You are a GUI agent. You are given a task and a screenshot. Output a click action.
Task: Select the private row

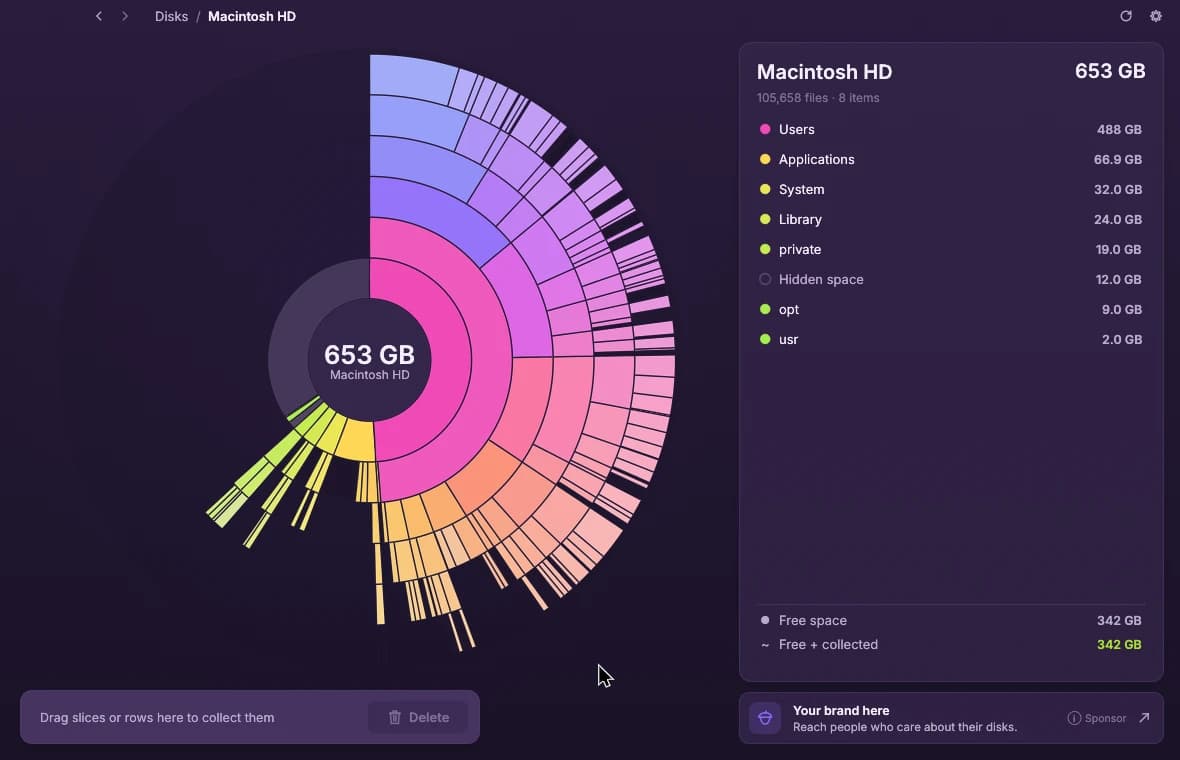[x=950, y=249]
